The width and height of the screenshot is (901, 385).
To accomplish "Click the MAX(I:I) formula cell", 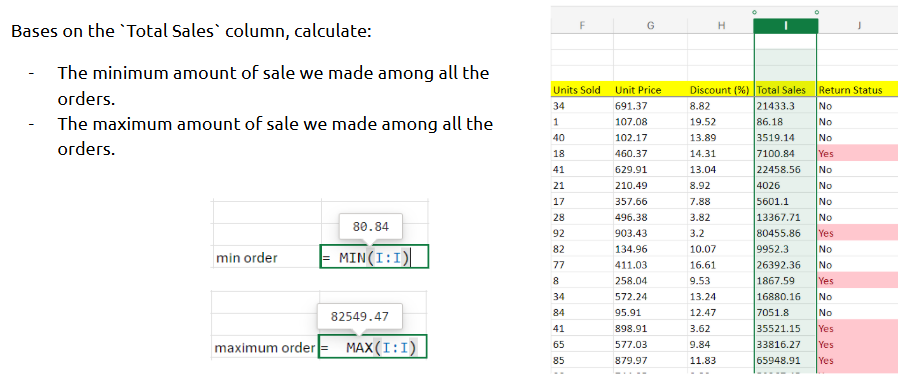I will [373, 347].
